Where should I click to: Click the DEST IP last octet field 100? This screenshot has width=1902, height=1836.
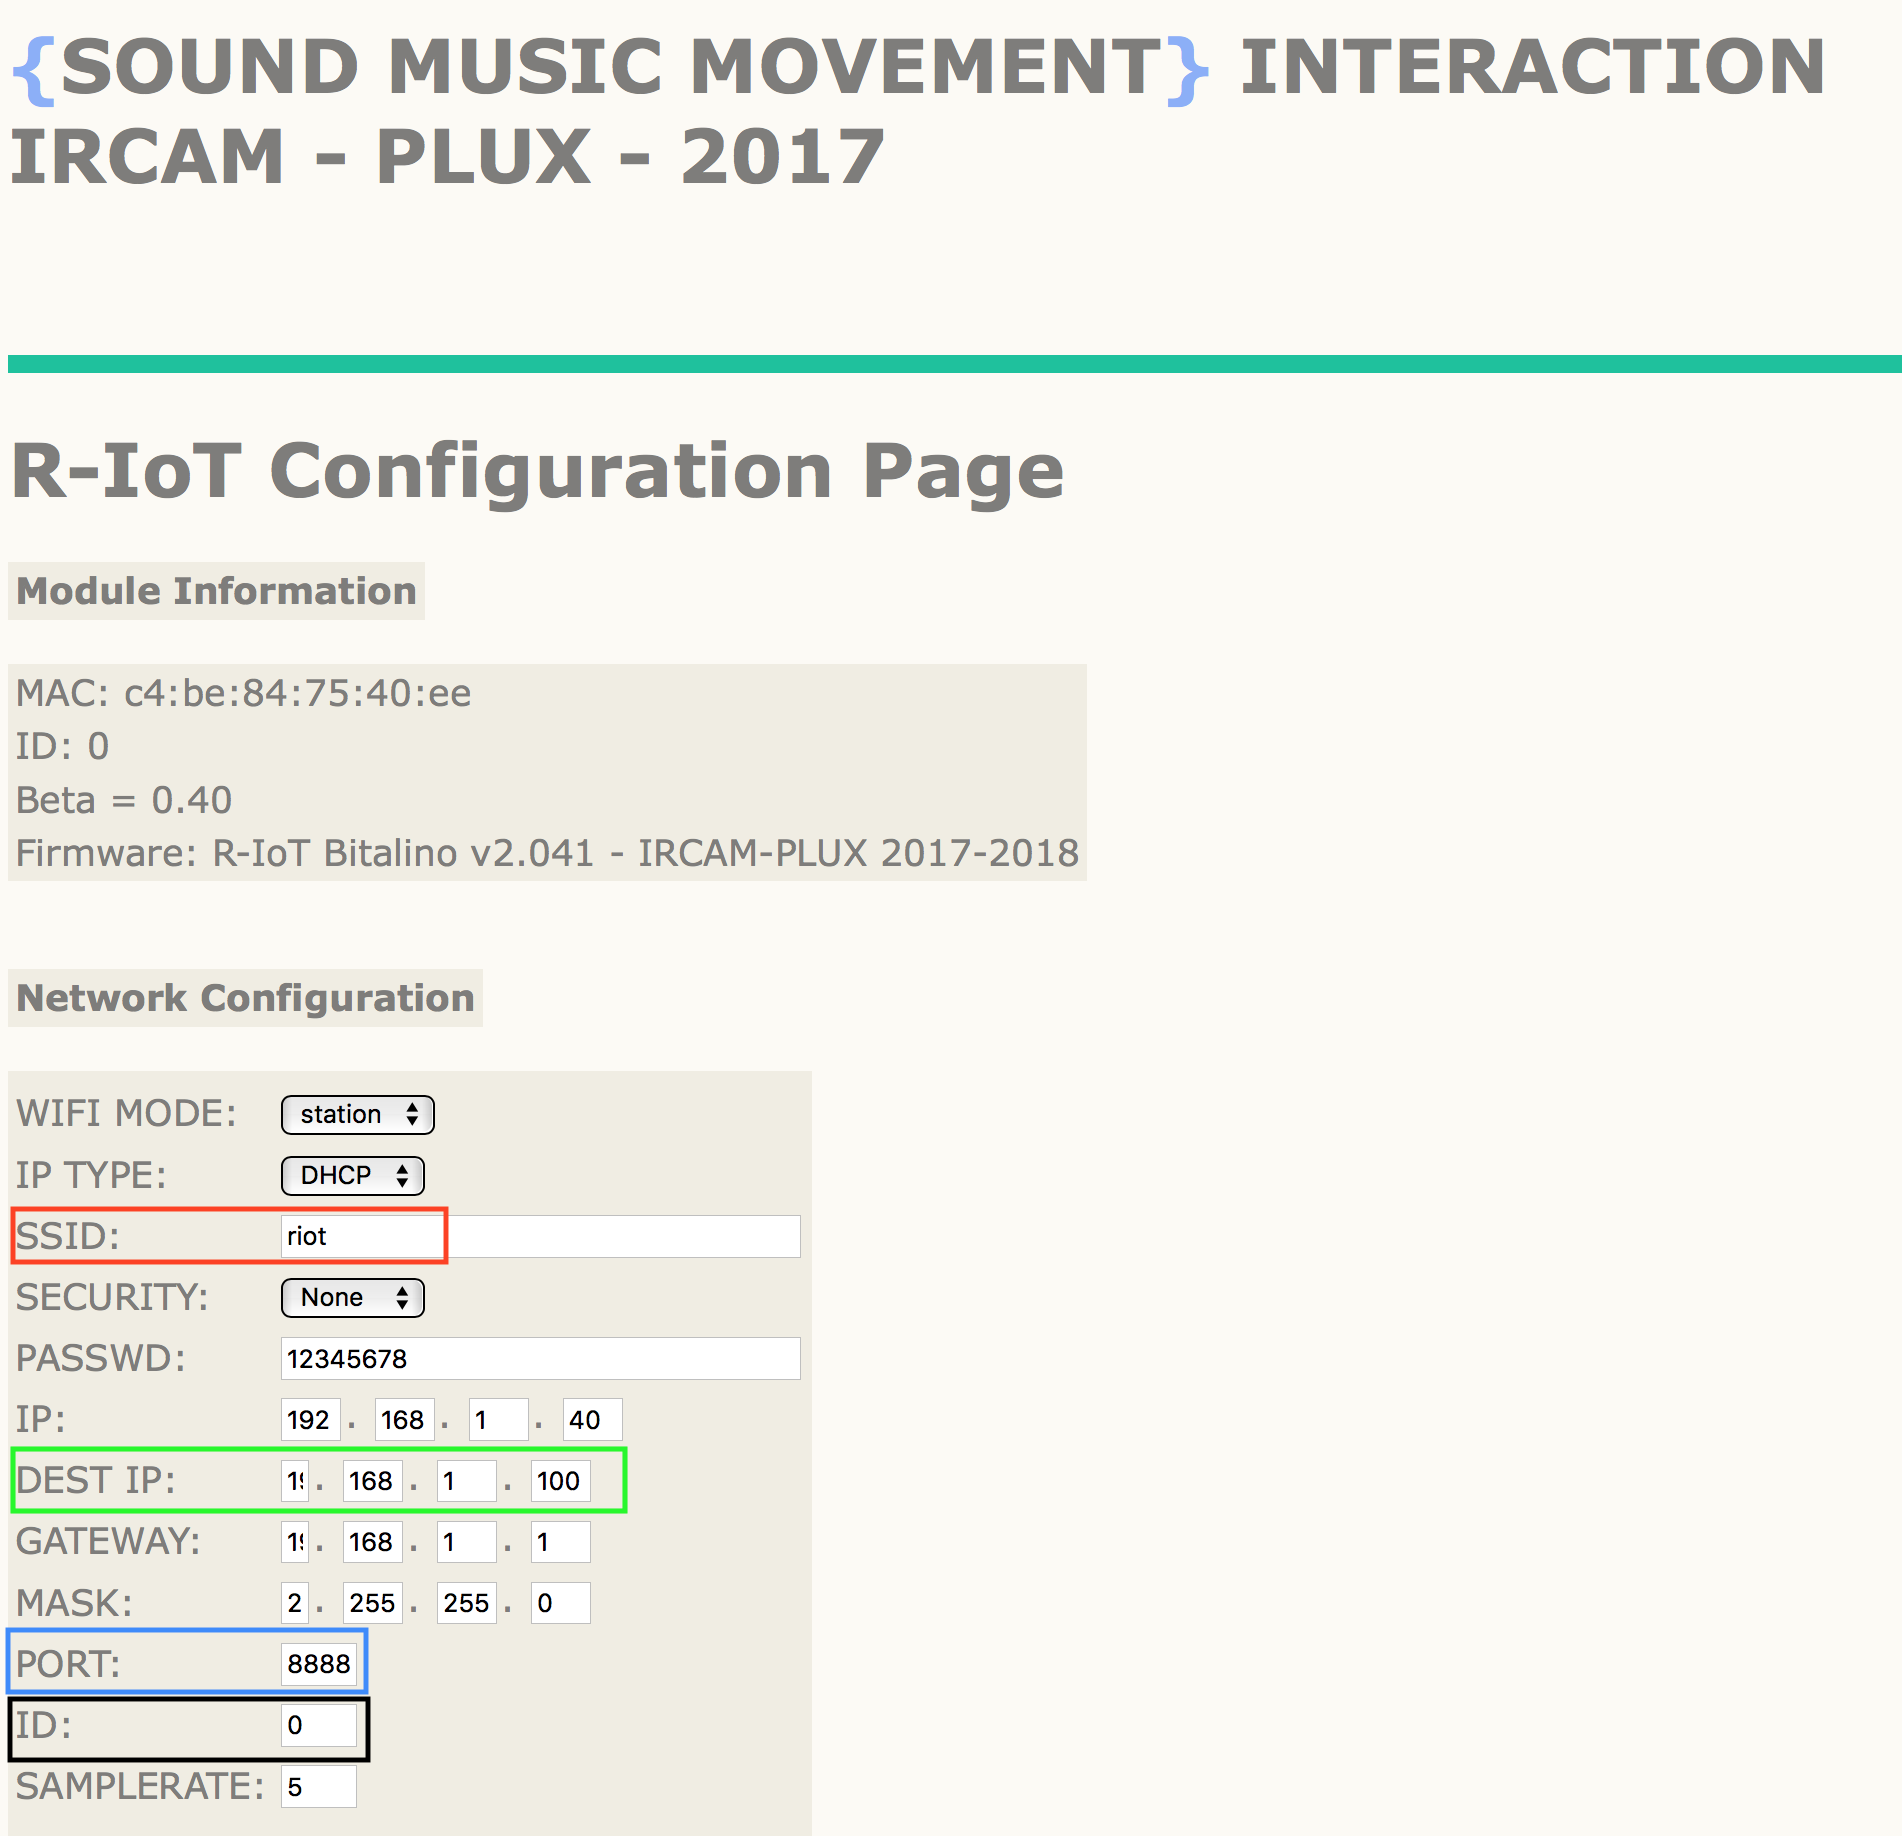[560, 1480]
